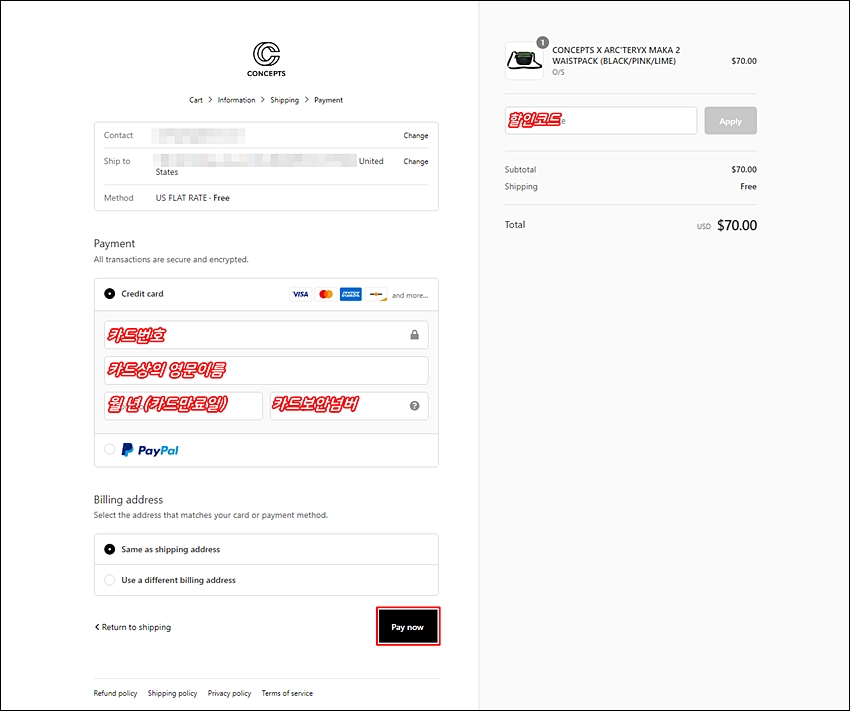
Task: Select the Credit card payment option
Action: [110, 294]
